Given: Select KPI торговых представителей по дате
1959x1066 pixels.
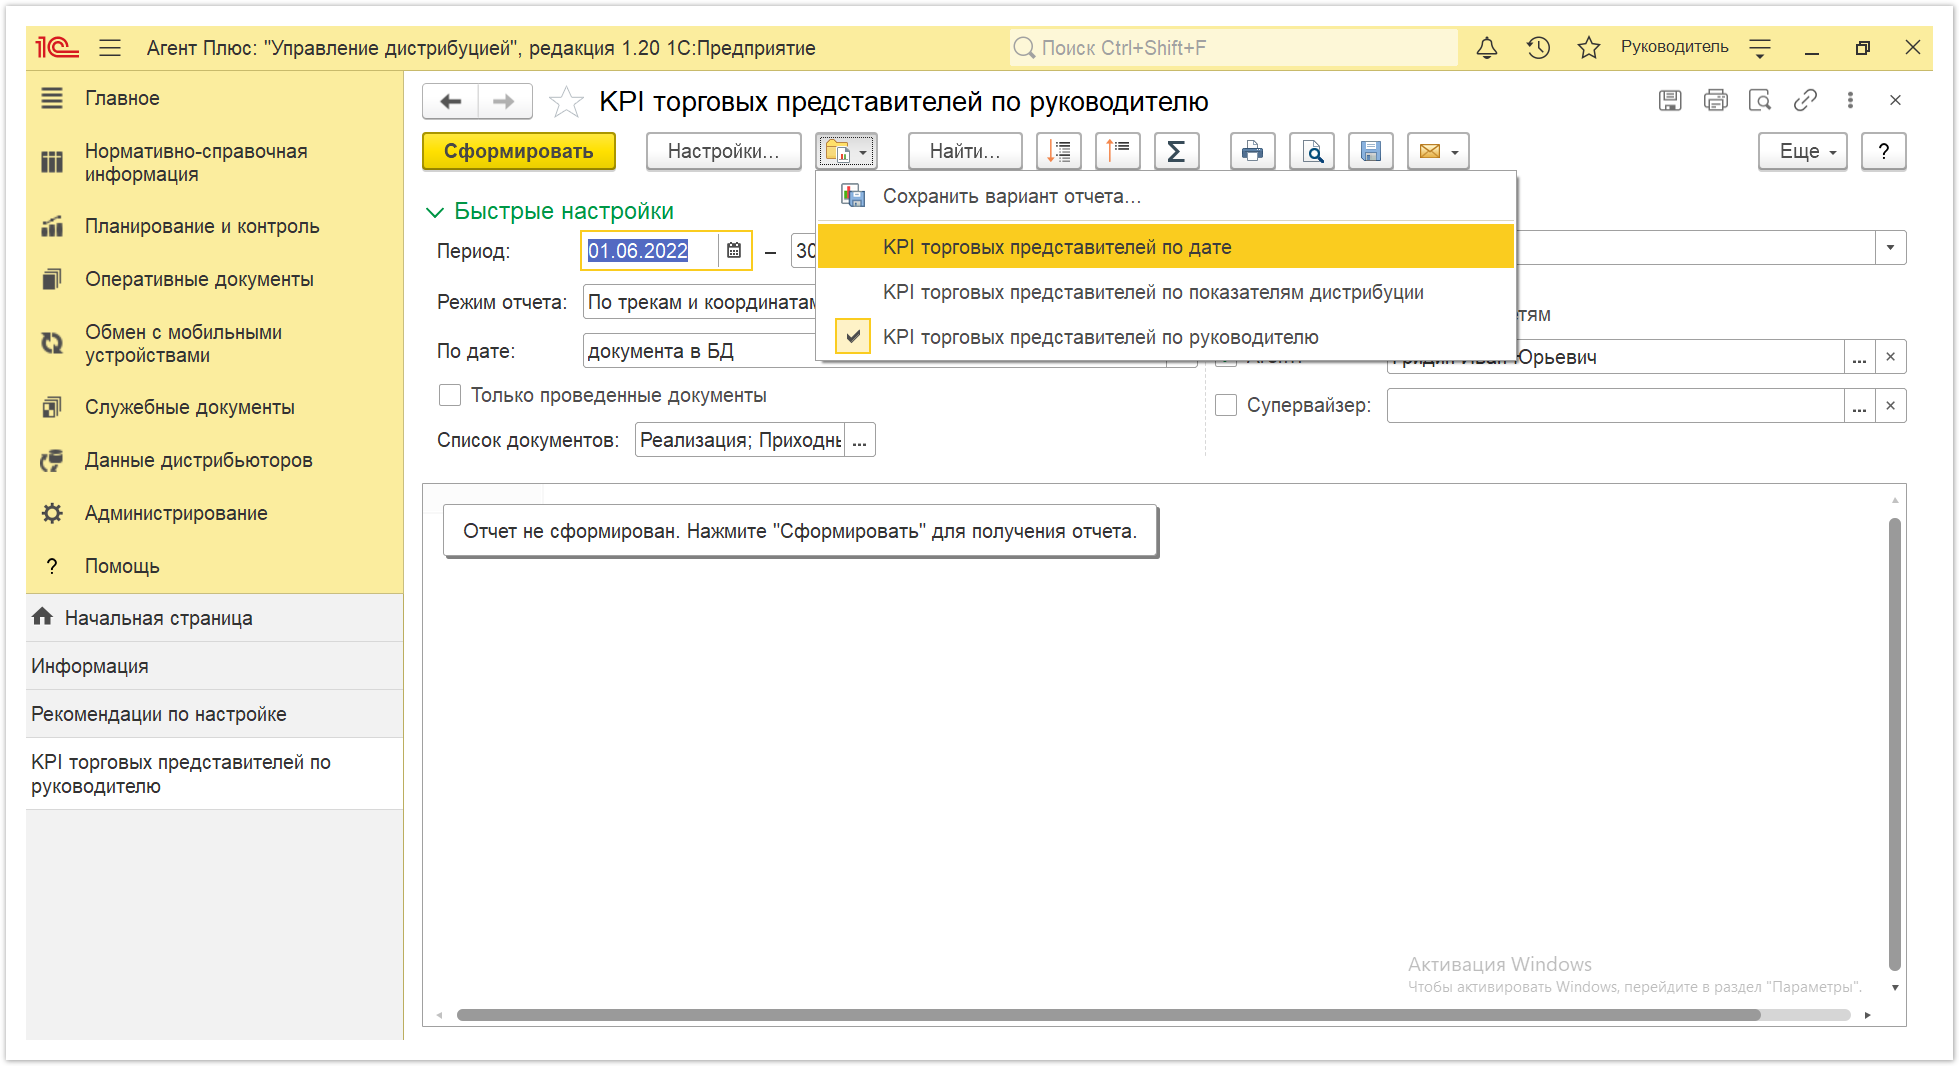Looking at the screenshot, I should 1165,247.
